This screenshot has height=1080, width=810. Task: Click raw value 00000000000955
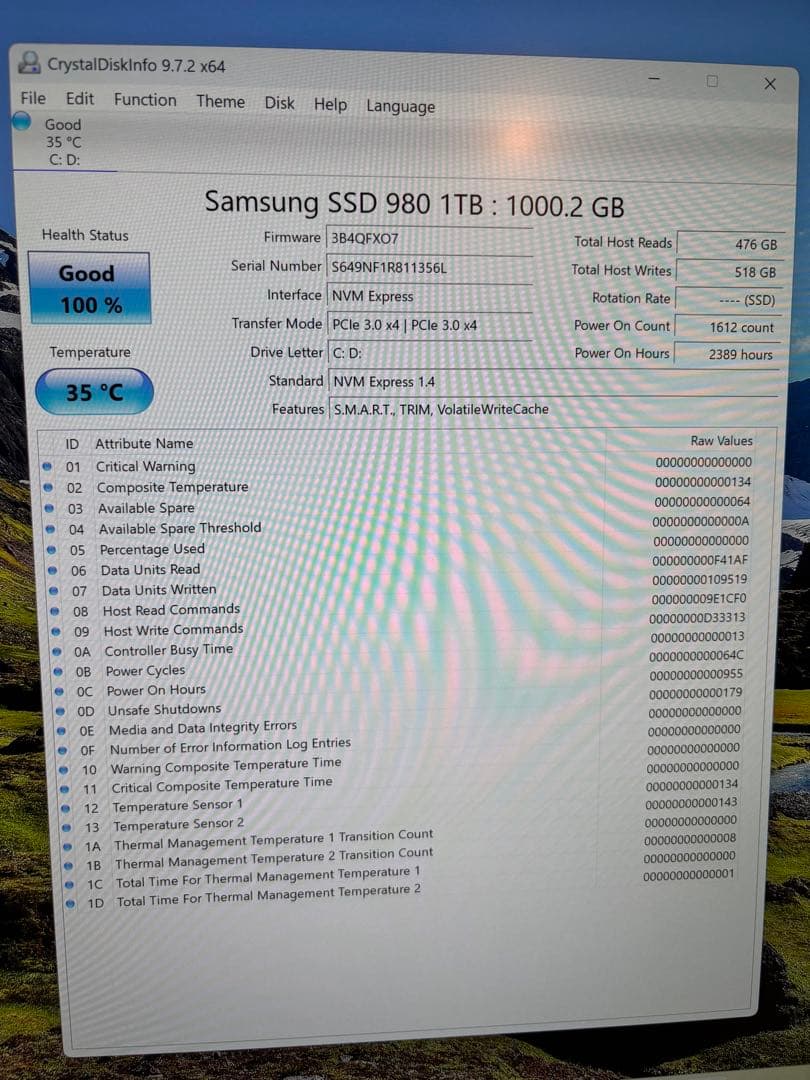pyautogui.click(x=696, y=674)
